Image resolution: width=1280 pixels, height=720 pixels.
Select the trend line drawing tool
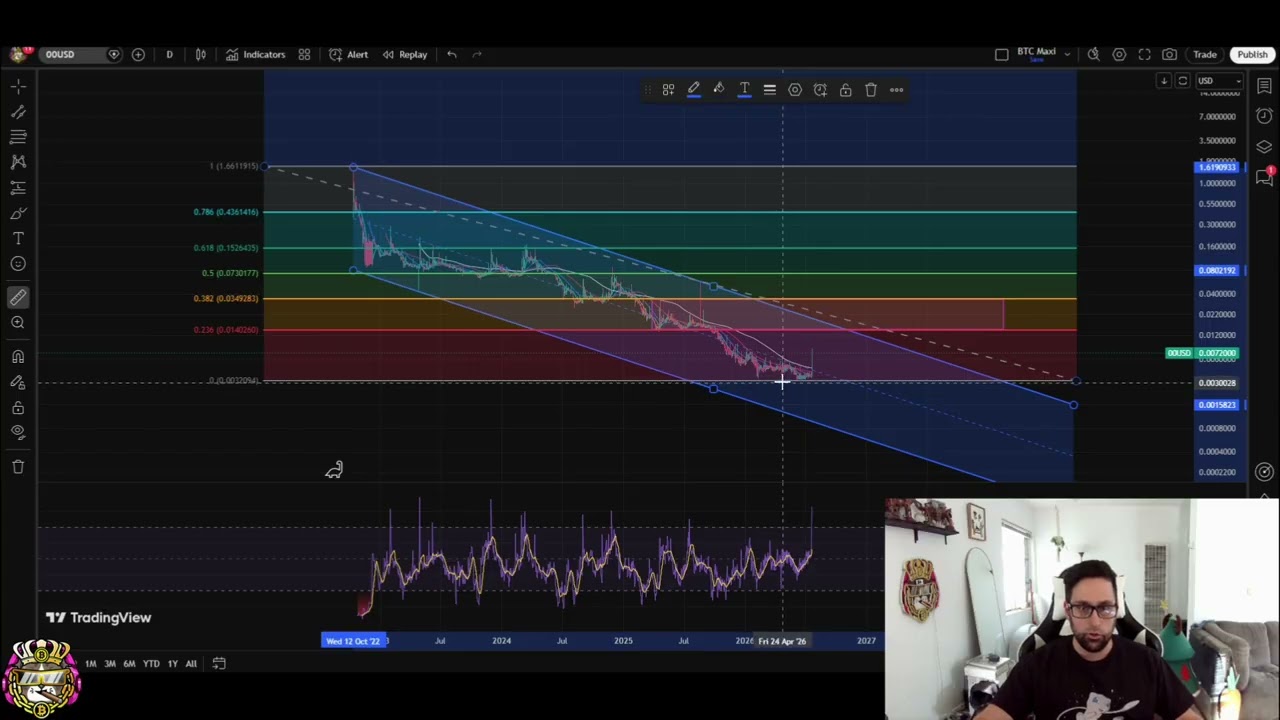(18, 111)
